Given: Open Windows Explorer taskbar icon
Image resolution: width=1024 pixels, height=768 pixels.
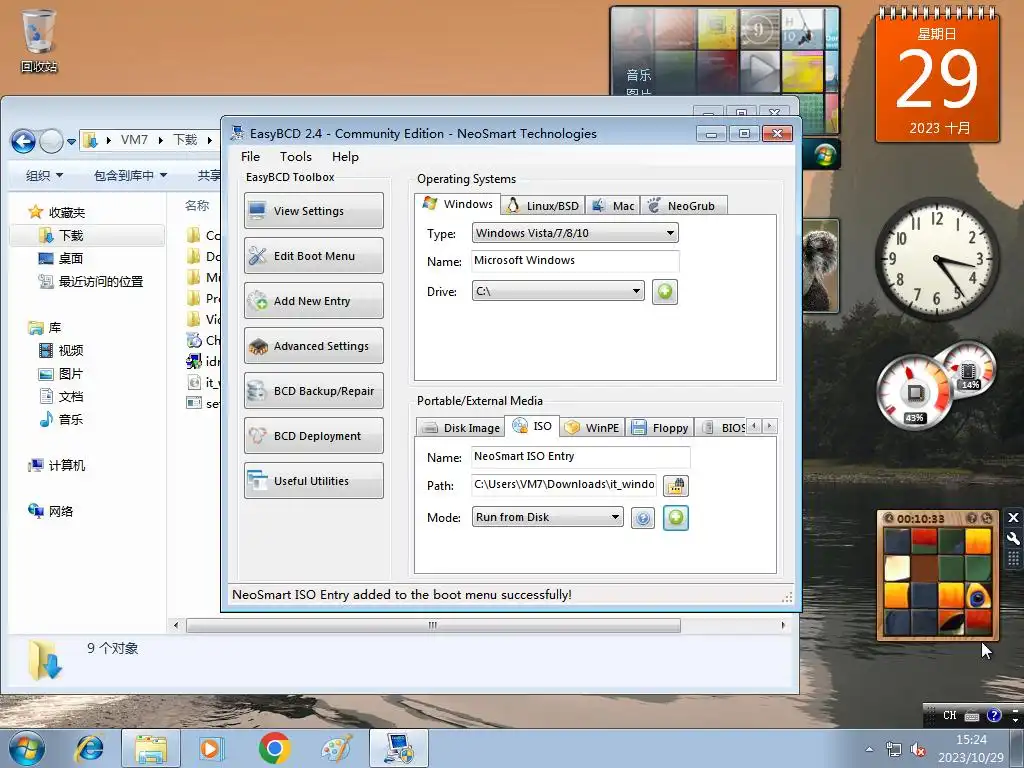Looking at the screenshot, I should pyautogui.click(x=151, y=748).
